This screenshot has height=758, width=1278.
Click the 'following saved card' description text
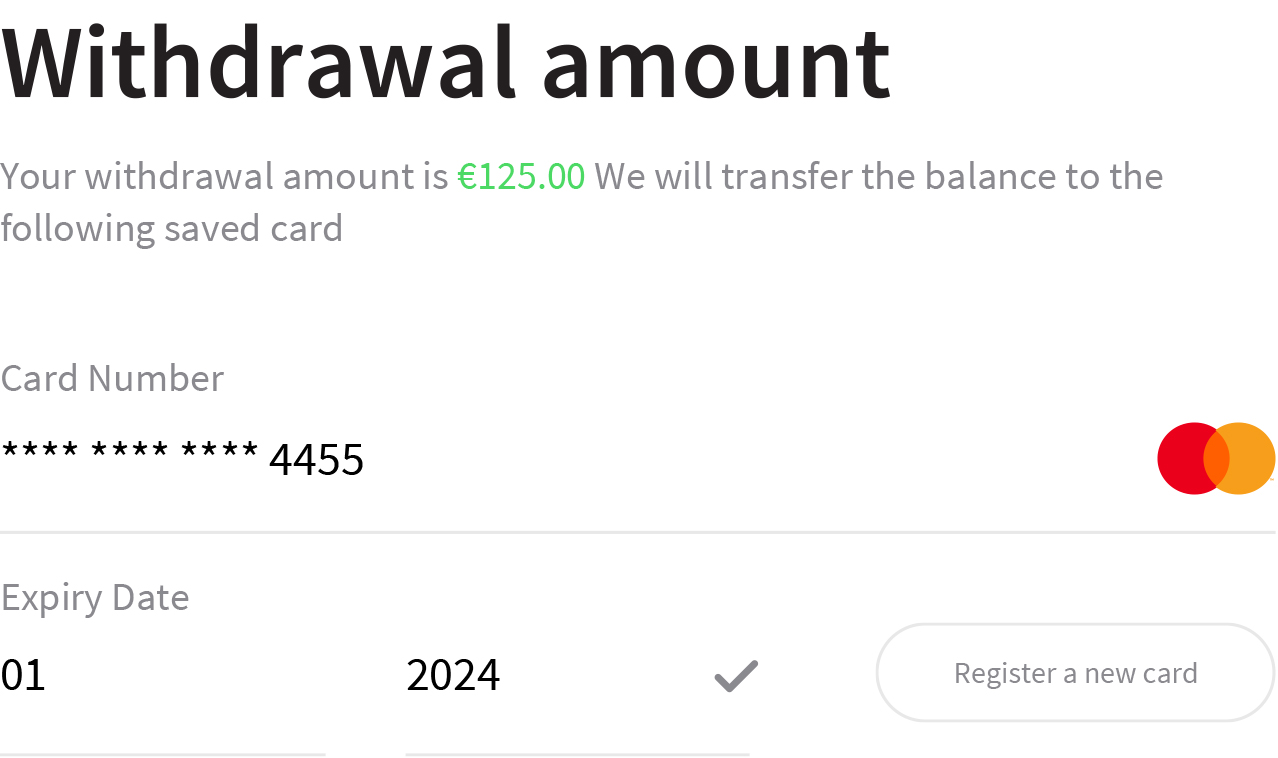tap(172, 228)
